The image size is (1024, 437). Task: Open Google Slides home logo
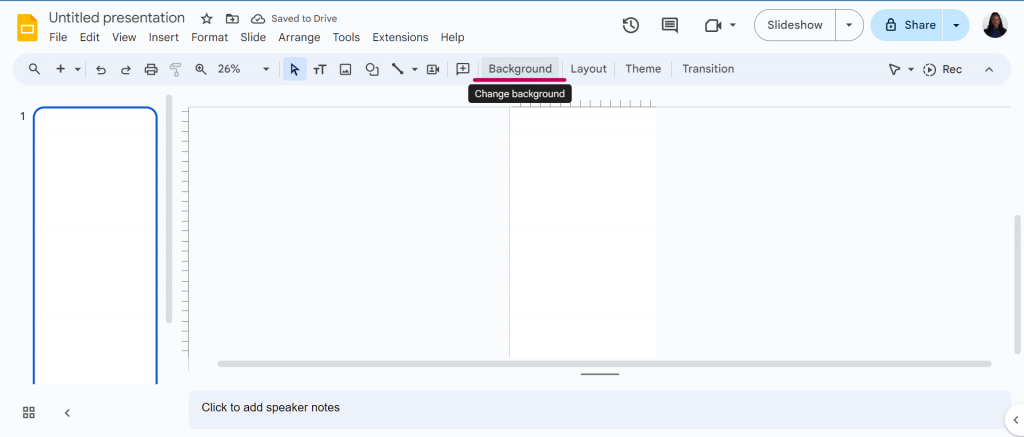(x=27, y=27)
